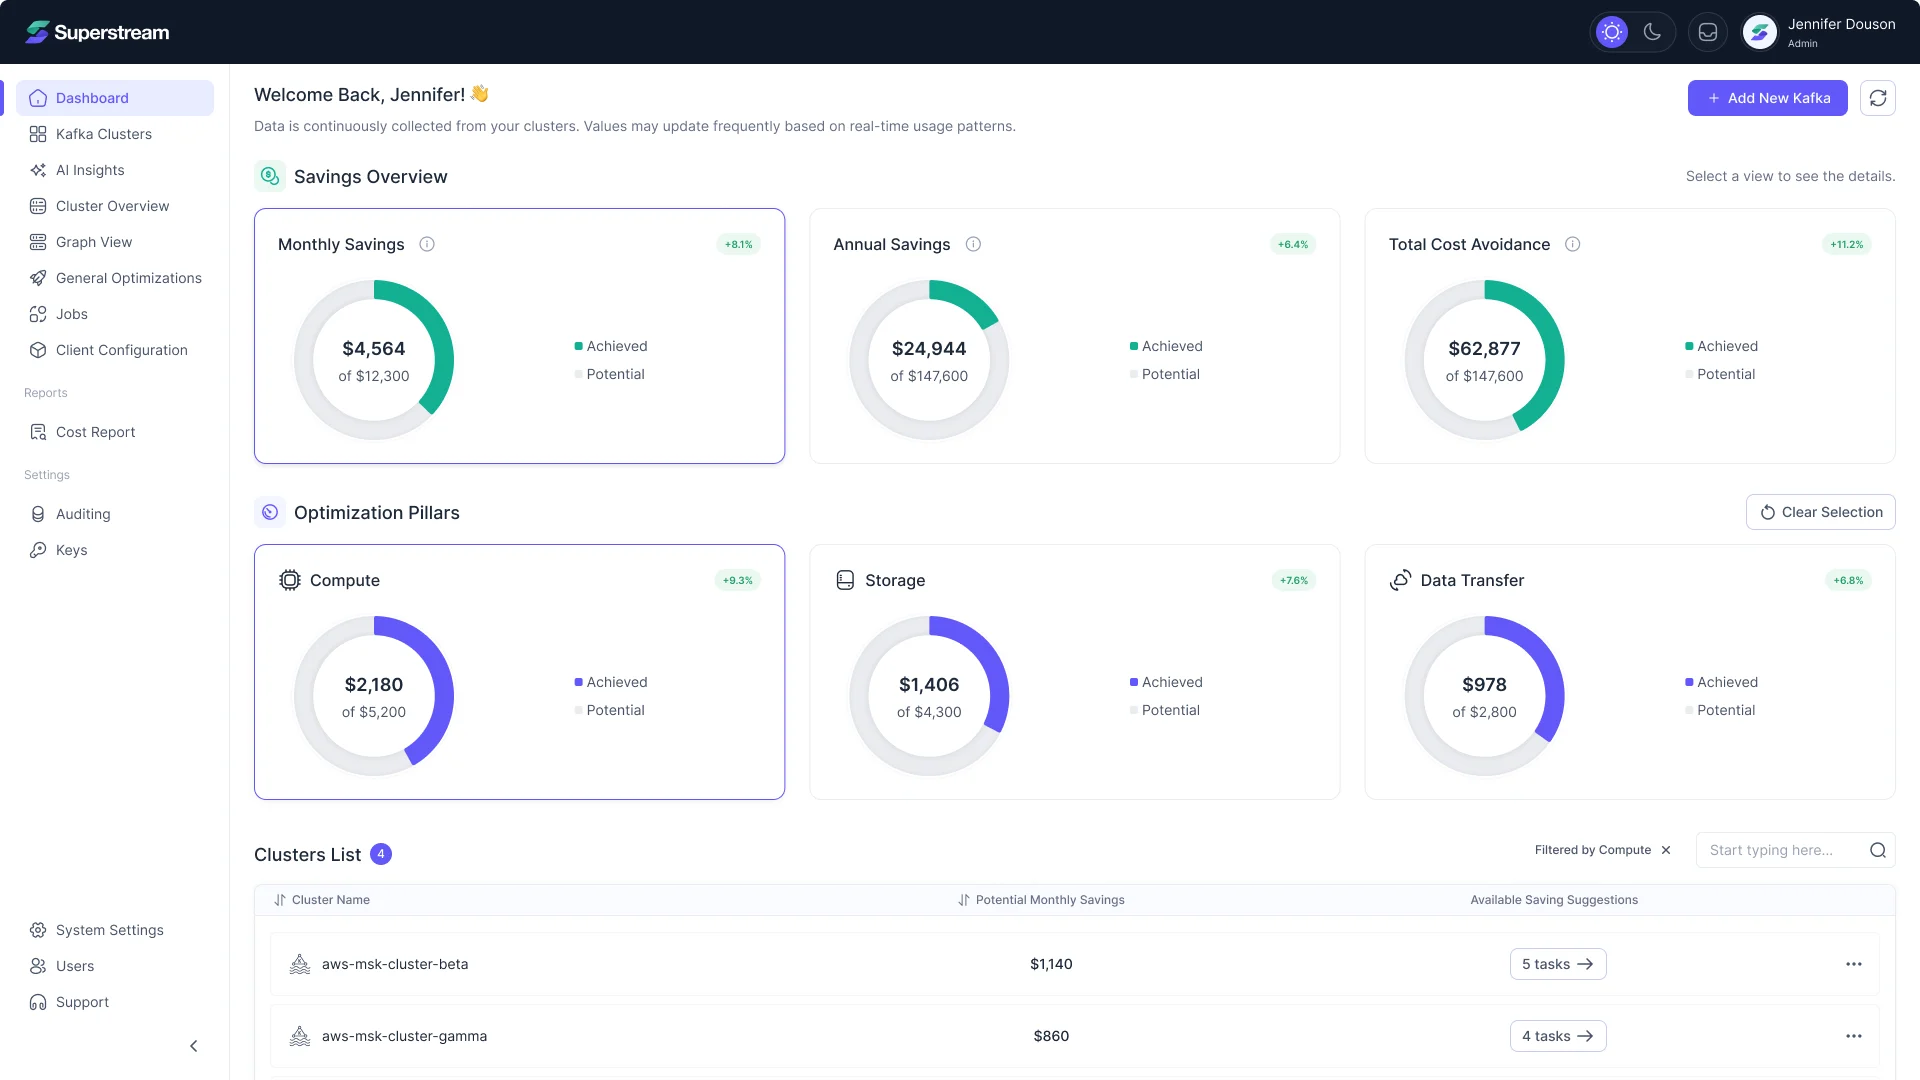Open Cost Report

pyautogui.click(x=115, y=432)
